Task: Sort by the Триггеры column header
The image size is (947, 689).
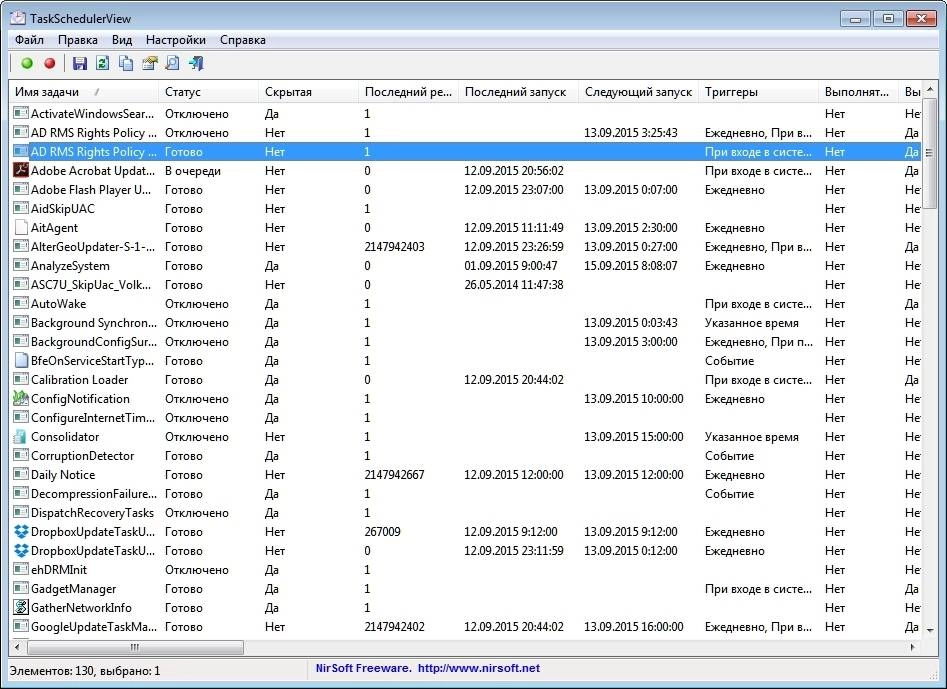Action: click(x=759, y=92)
